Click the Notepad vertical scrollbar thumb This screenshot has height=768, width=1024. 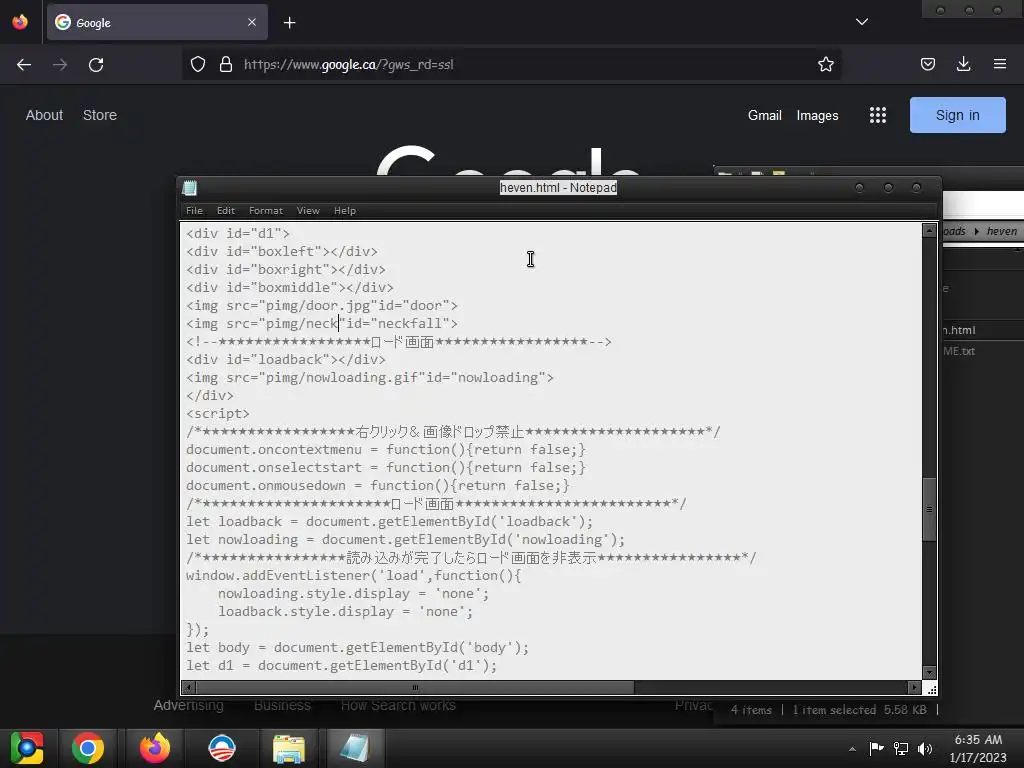click(x=929, y=509)
